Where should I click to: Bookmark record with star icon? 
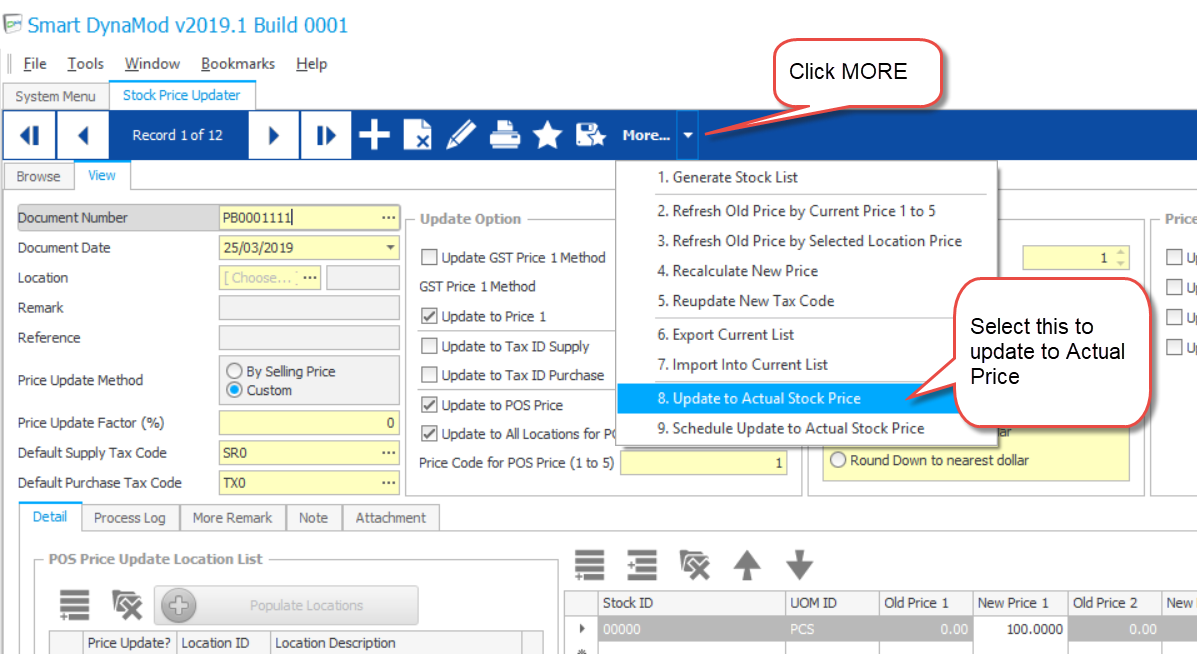(547, 135)
